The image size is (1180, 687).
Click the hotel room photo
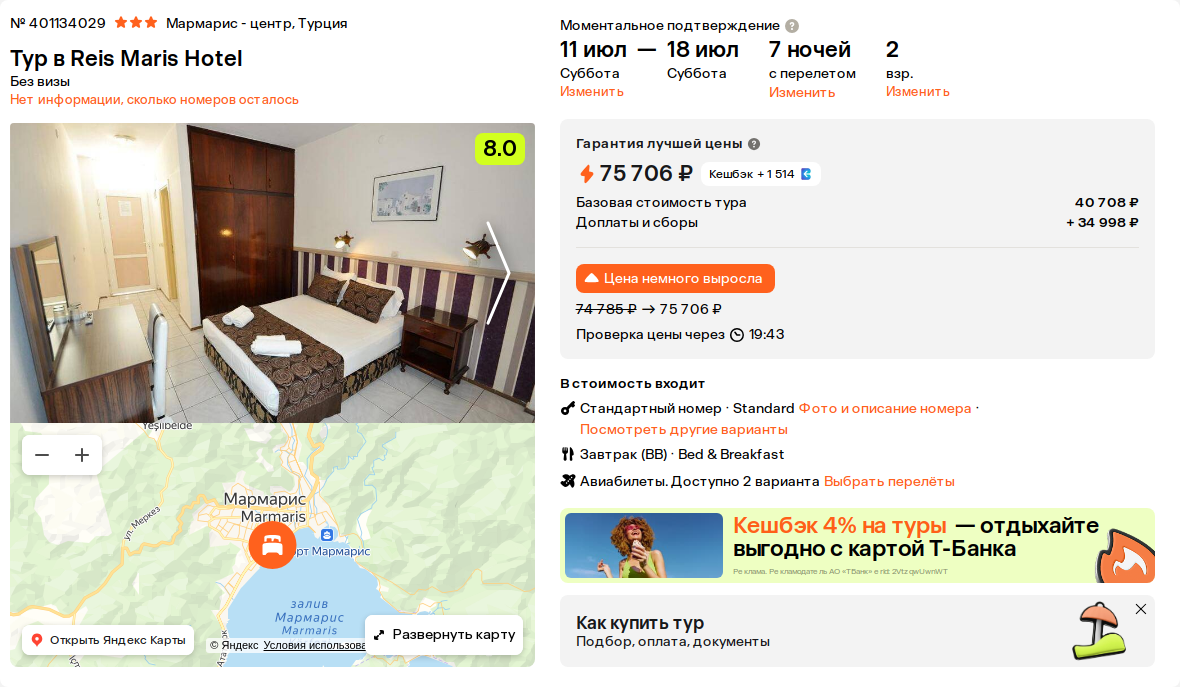(x=272, y=272)
